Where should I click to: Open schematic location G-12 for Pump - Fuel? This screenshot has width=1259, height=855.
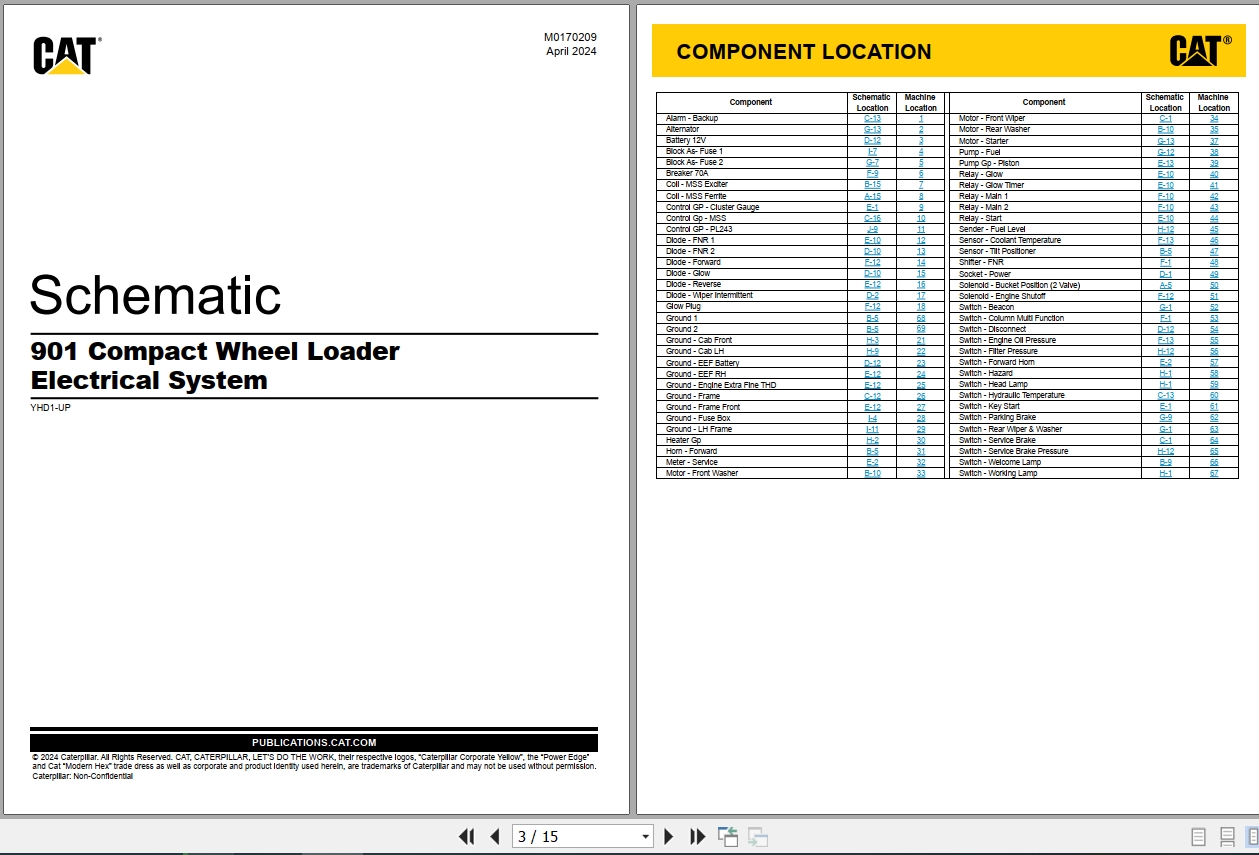click(x=1165, y=152)
